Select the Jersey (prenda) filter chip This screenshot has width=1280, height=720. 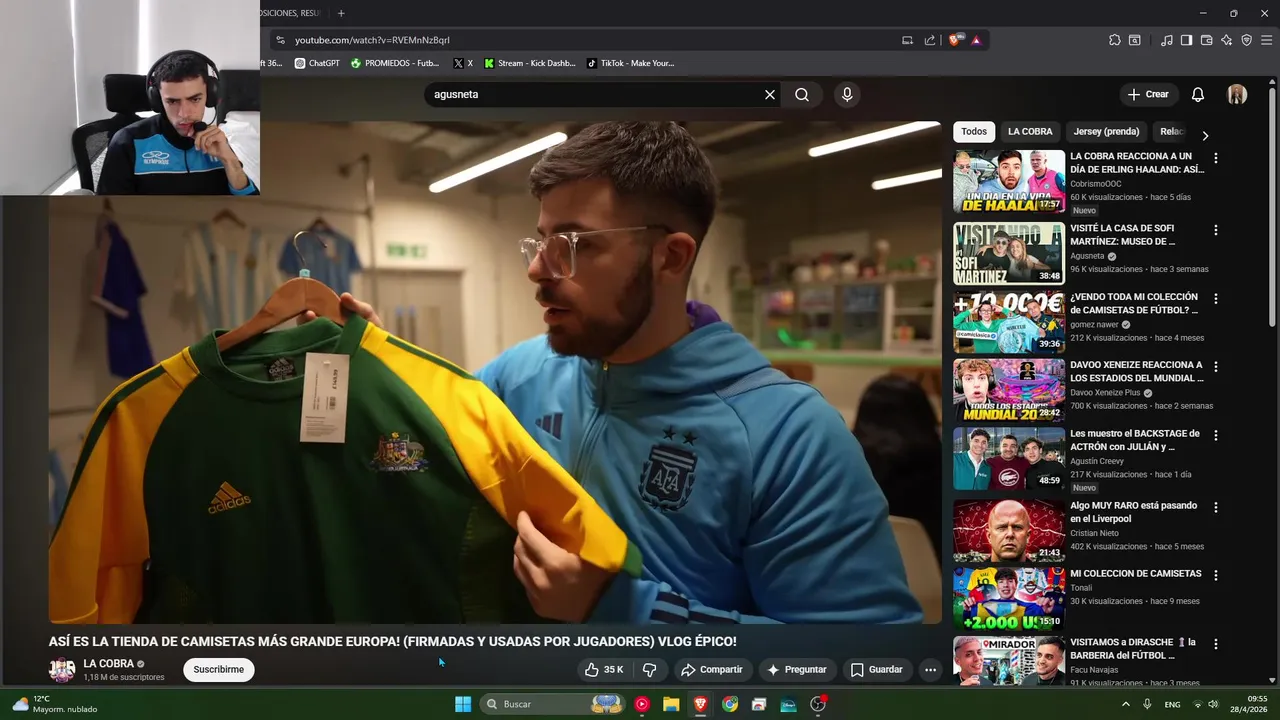click(x=1106, y=132)
